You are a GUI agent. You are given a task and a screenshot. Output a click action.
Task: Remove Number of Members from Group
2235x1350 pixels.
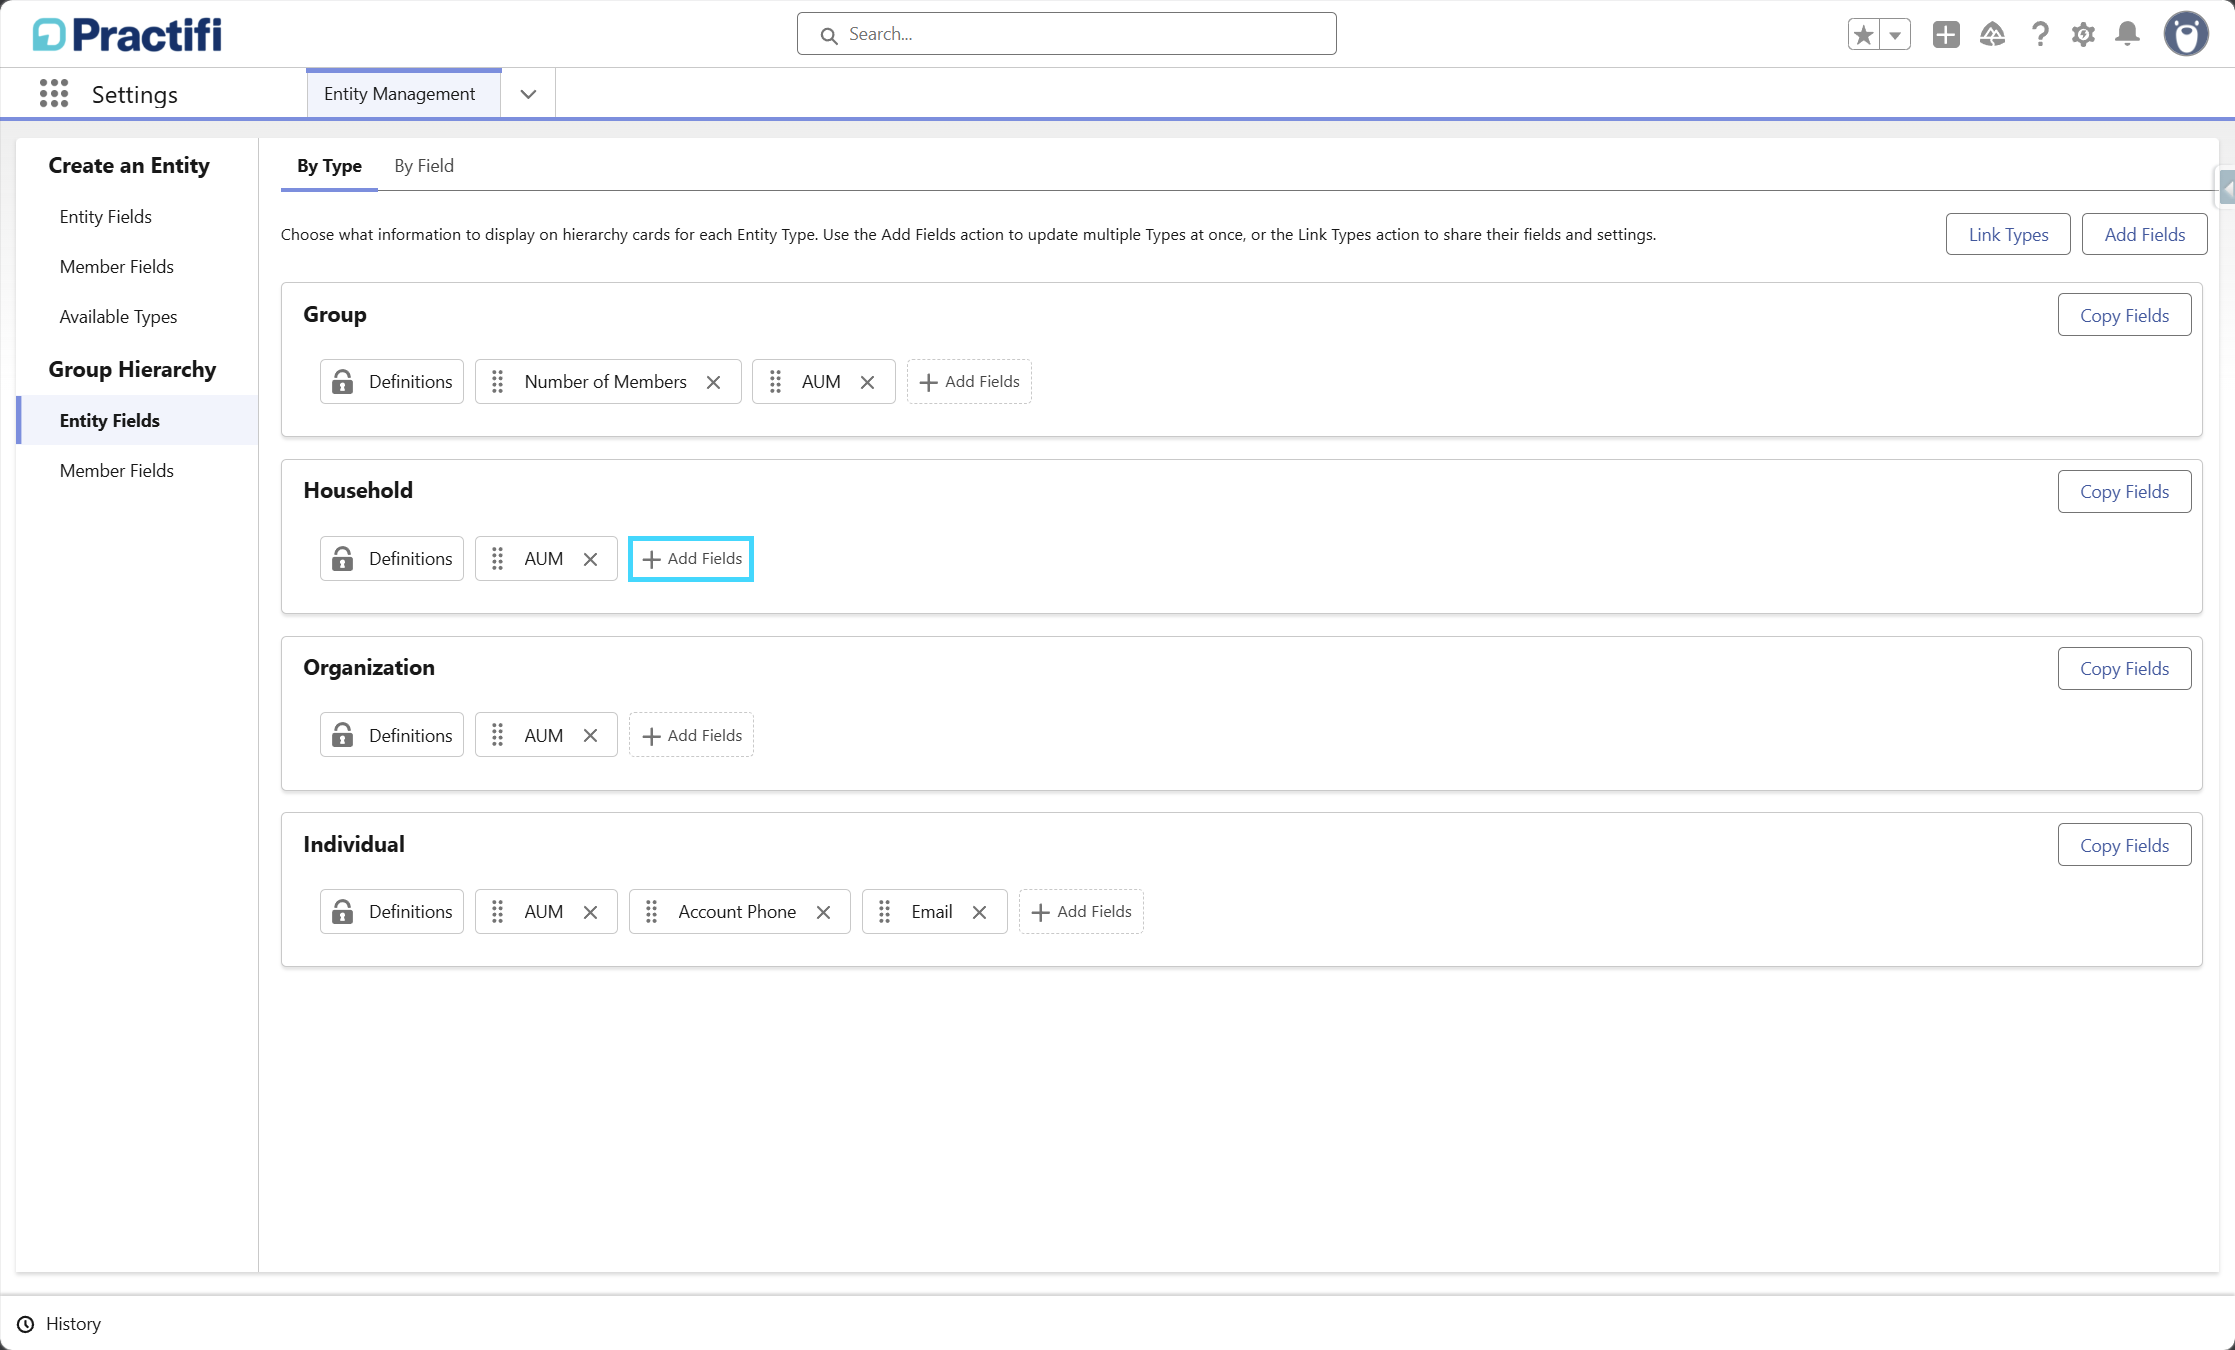pyautogui.click(x=713, y=382)
